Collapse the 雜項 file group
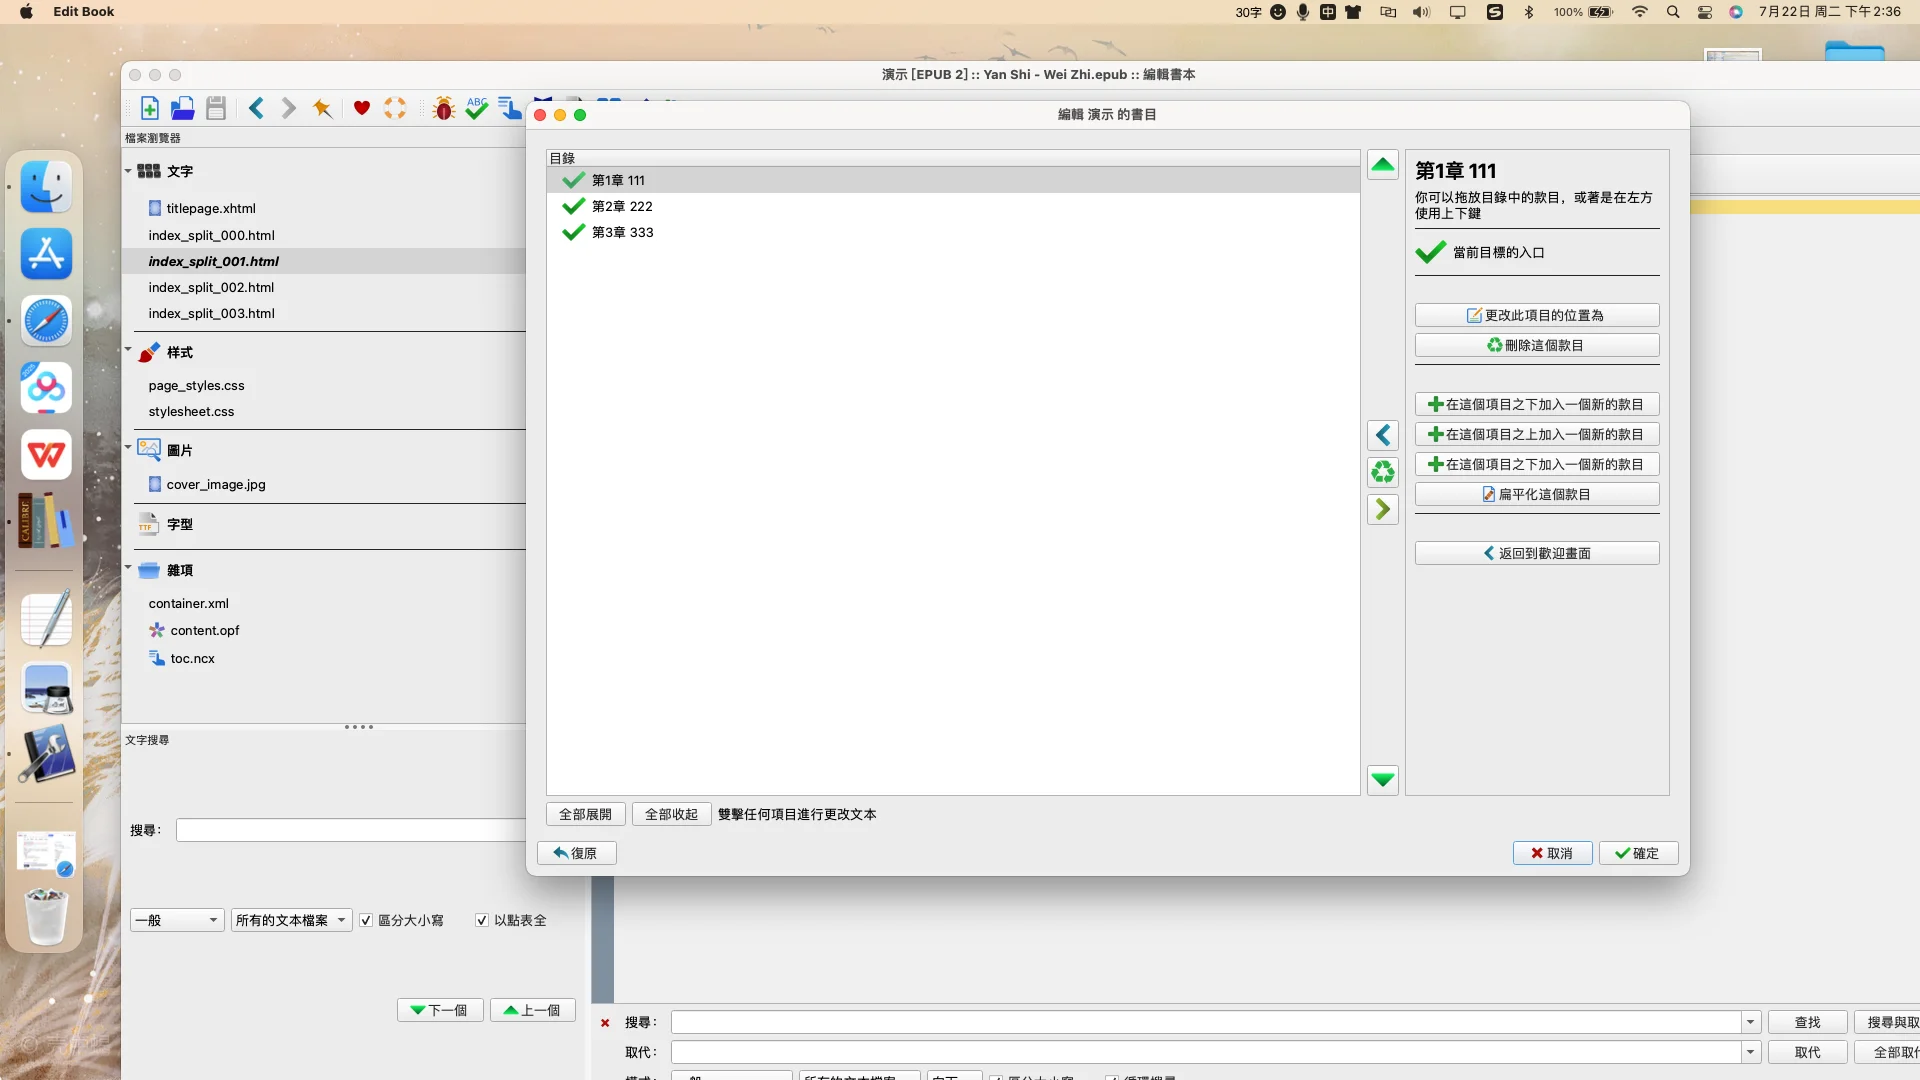 [128, 568]
